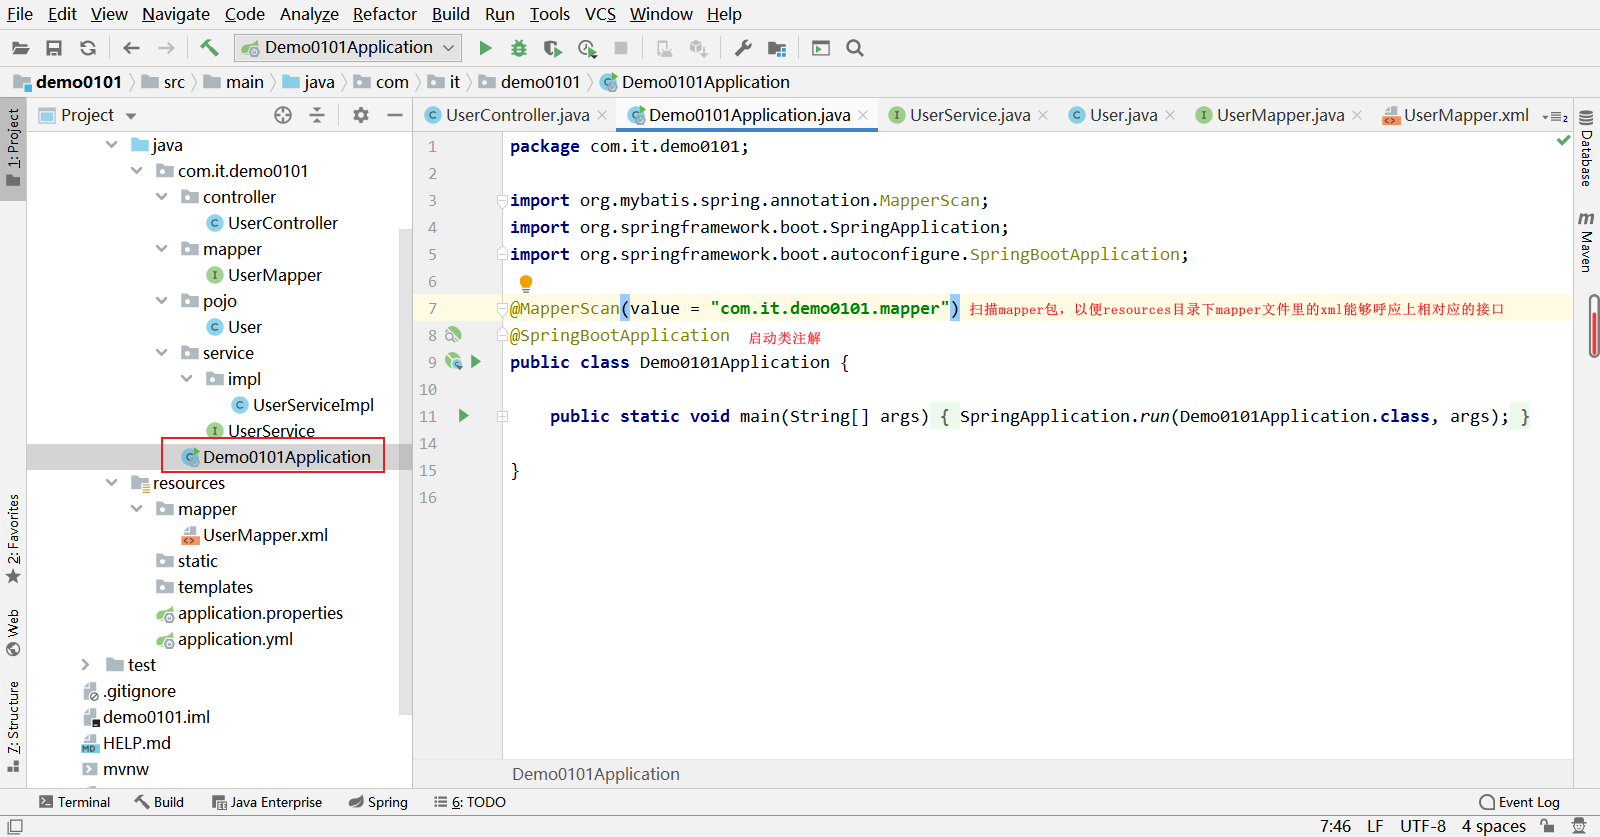Screen dimensions: 1600x837
Task: Click Locate current file target icon
Action: click(x=283, y=115)
